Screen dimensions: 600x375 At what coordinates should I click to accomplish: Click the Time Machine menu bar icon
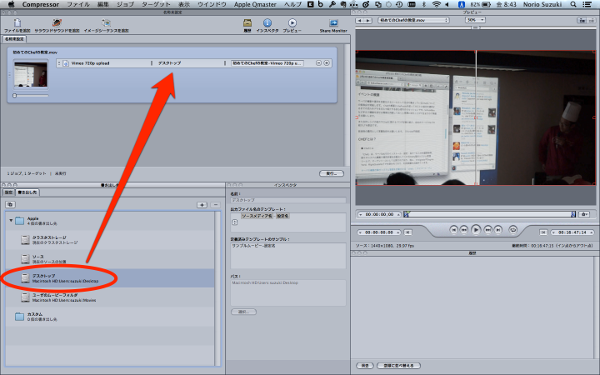[399, 4]
